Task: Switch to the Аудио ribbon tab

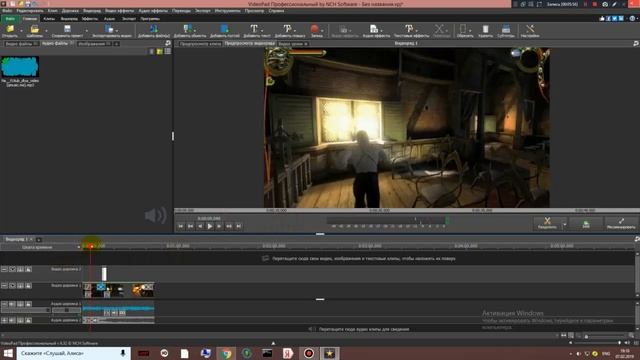Action: coord(109,19)
